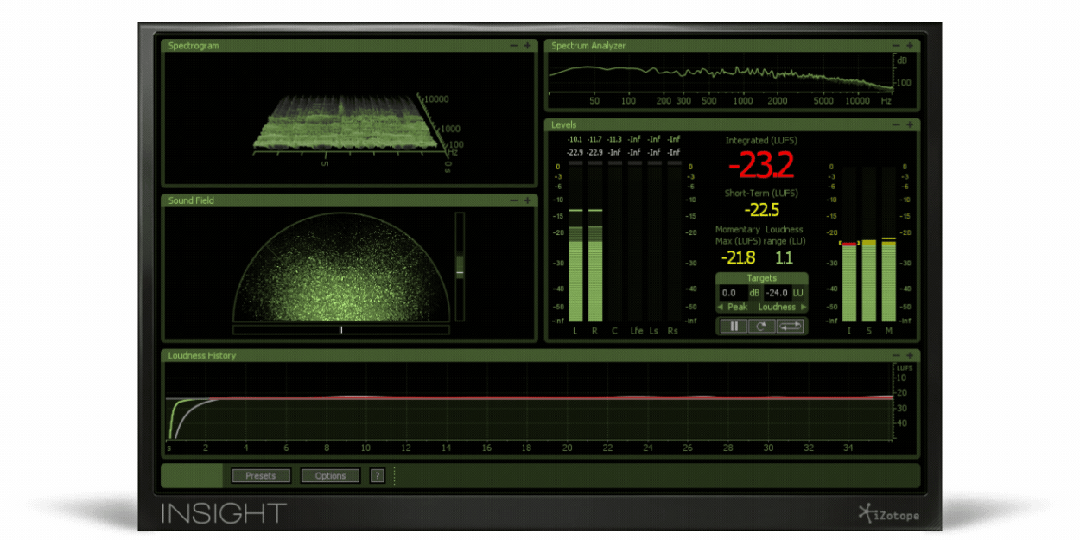Click the Loudness History panel title
This screenshot has width=1080, height=540.
202,355
